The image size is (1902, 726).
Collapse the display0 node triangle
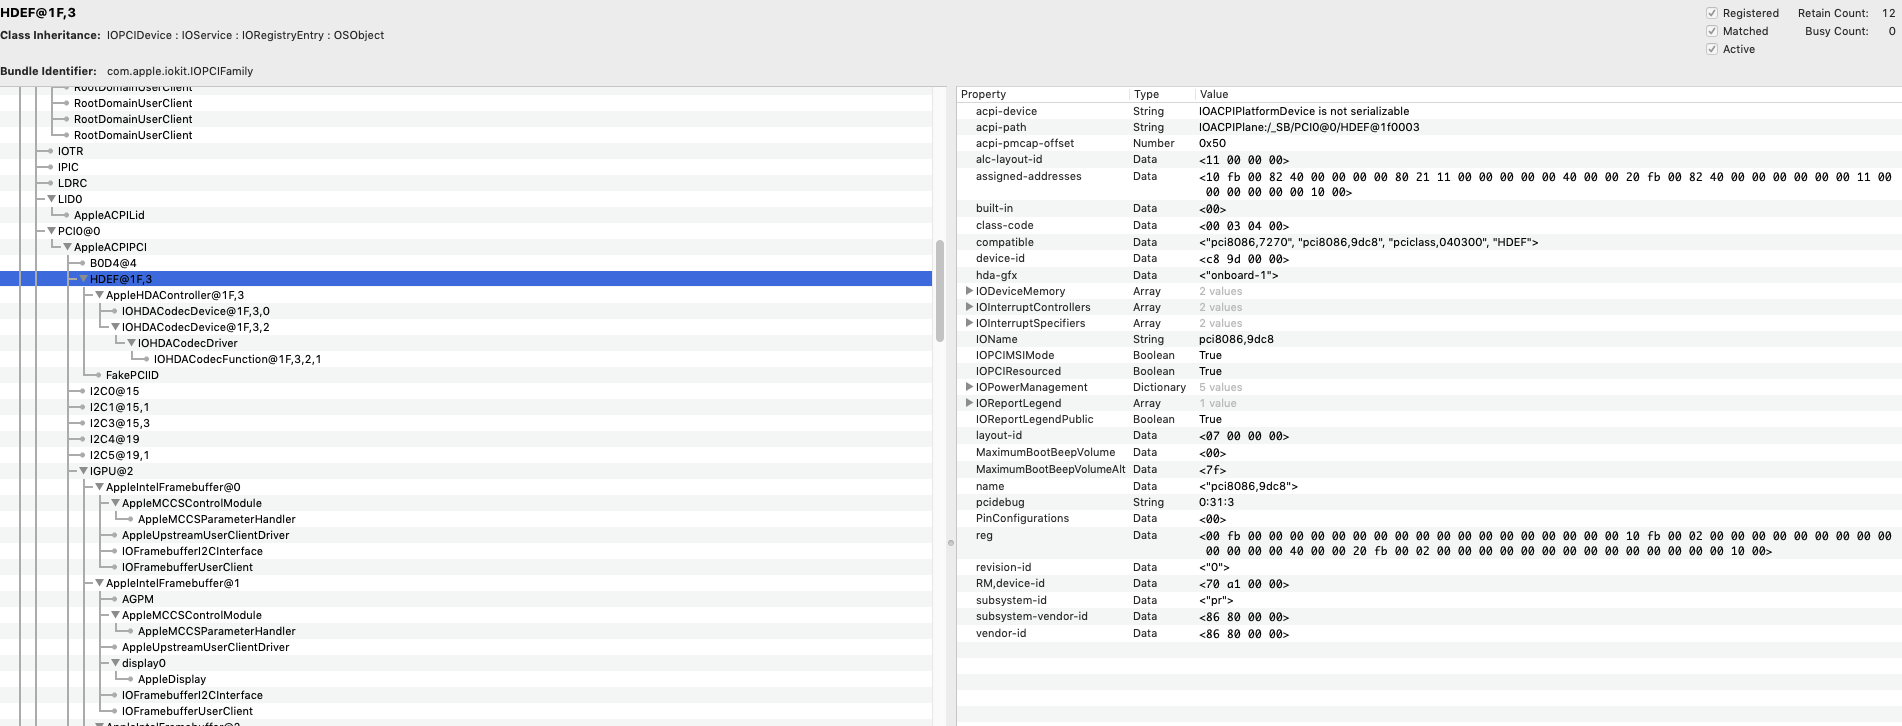116,663
